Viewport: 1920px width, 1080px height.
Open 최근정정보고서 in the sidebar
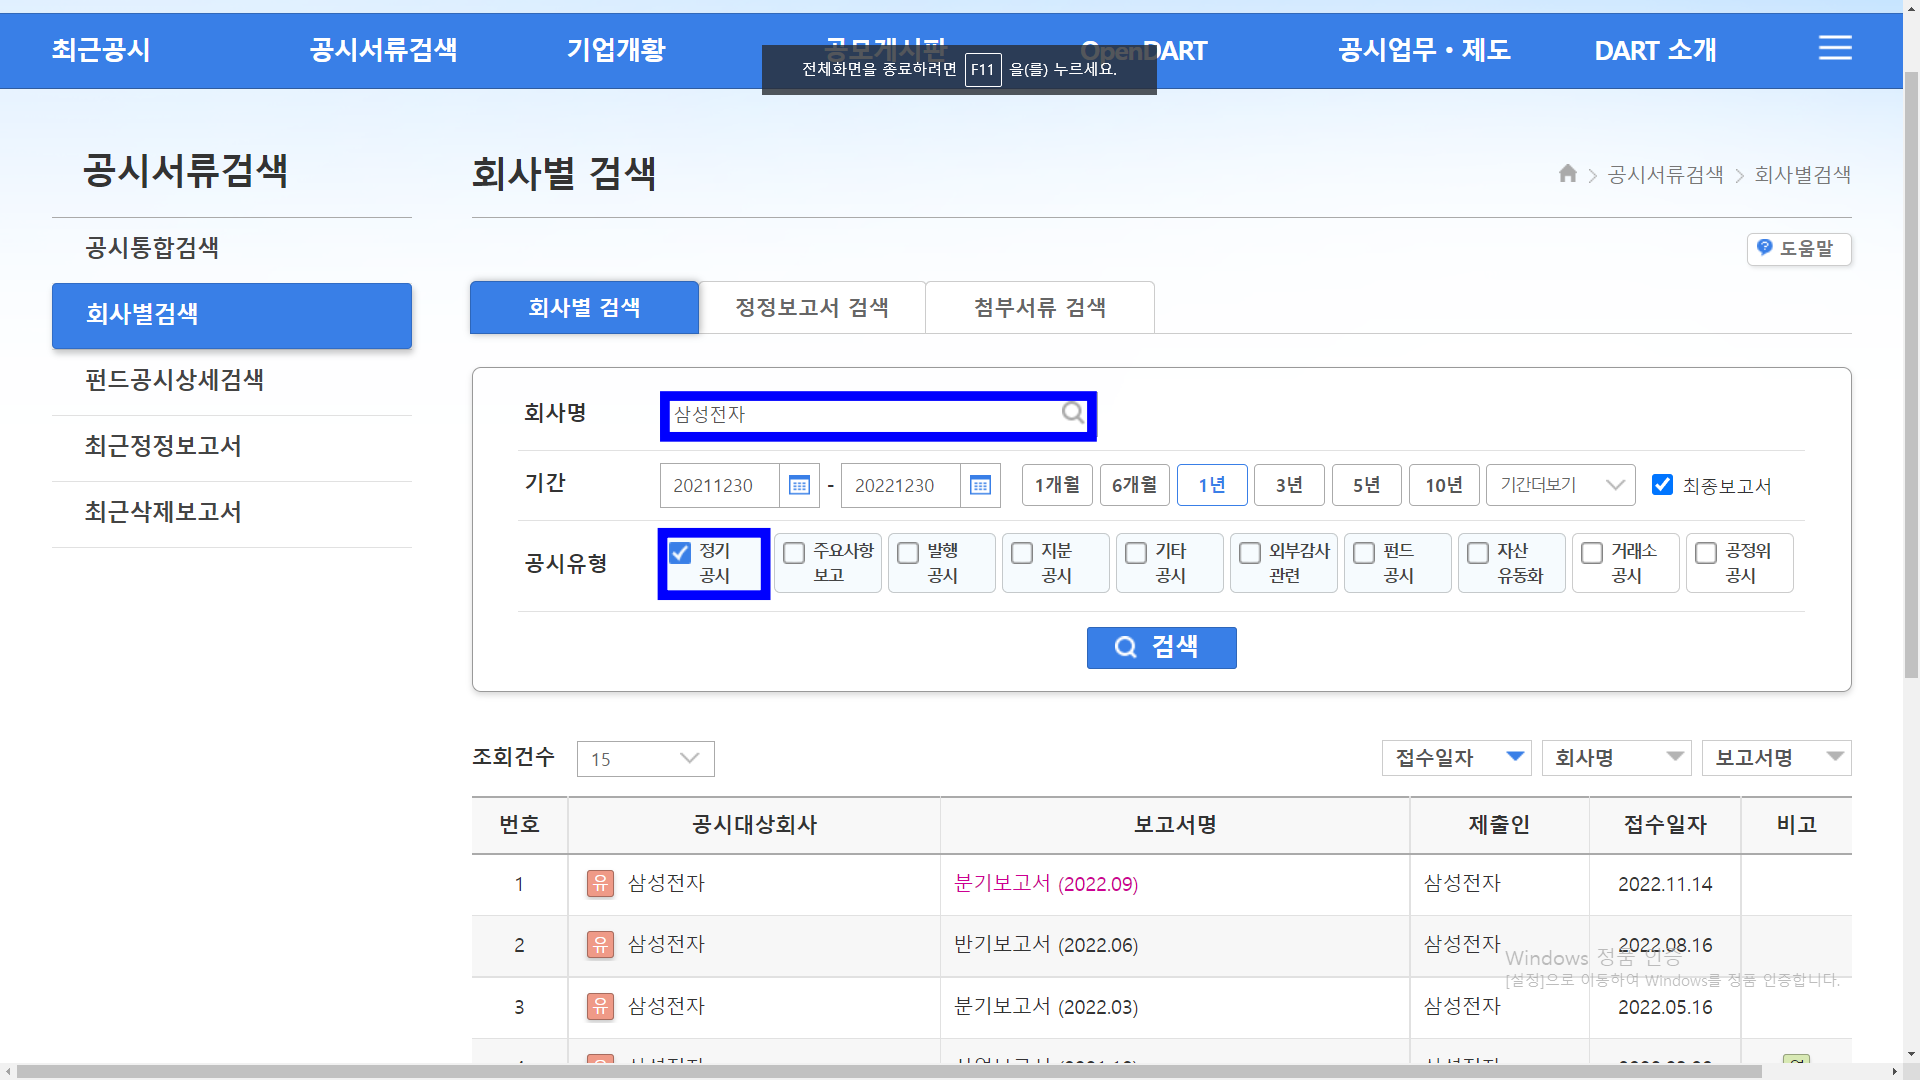click(232, 446)
